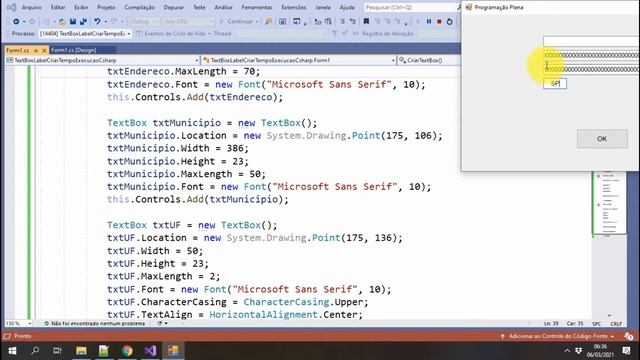The image size is (640, 360).
Task: Click the Notepad++ icon on taskbar
Action: pos(104,351)
